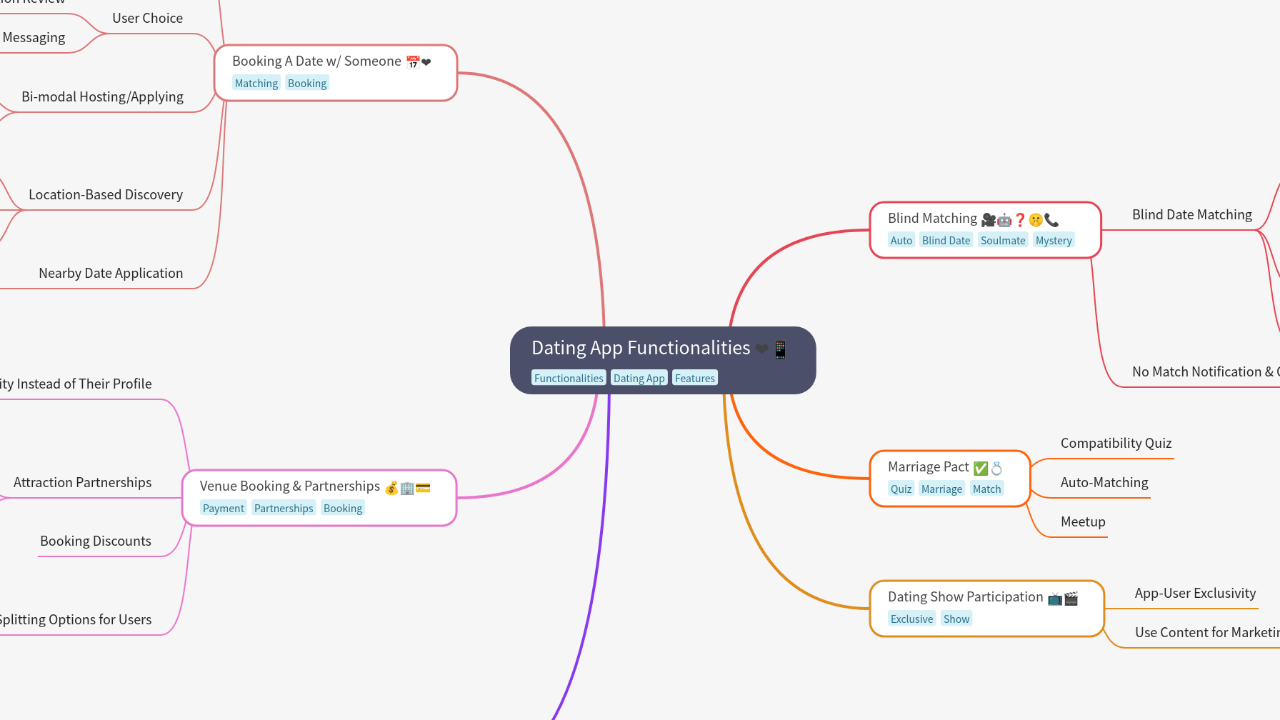Click the Dating App tag on central node

(639, 378)
